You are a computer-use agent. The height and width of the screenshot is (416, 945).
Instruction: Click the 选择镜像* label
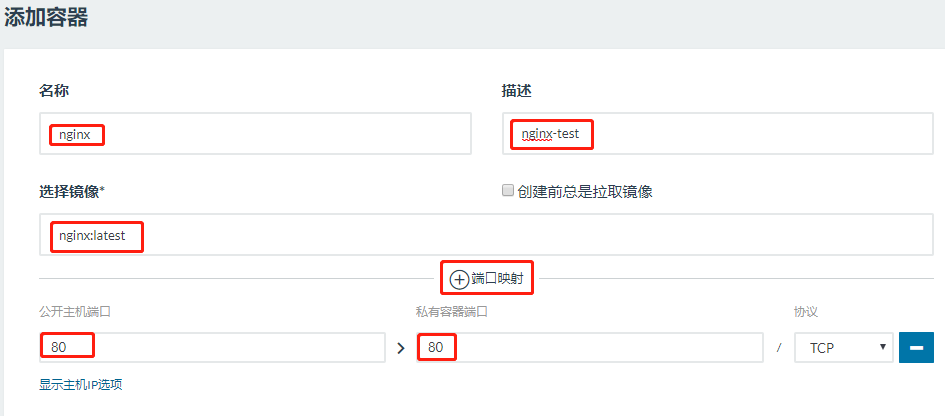pos(72,191)
